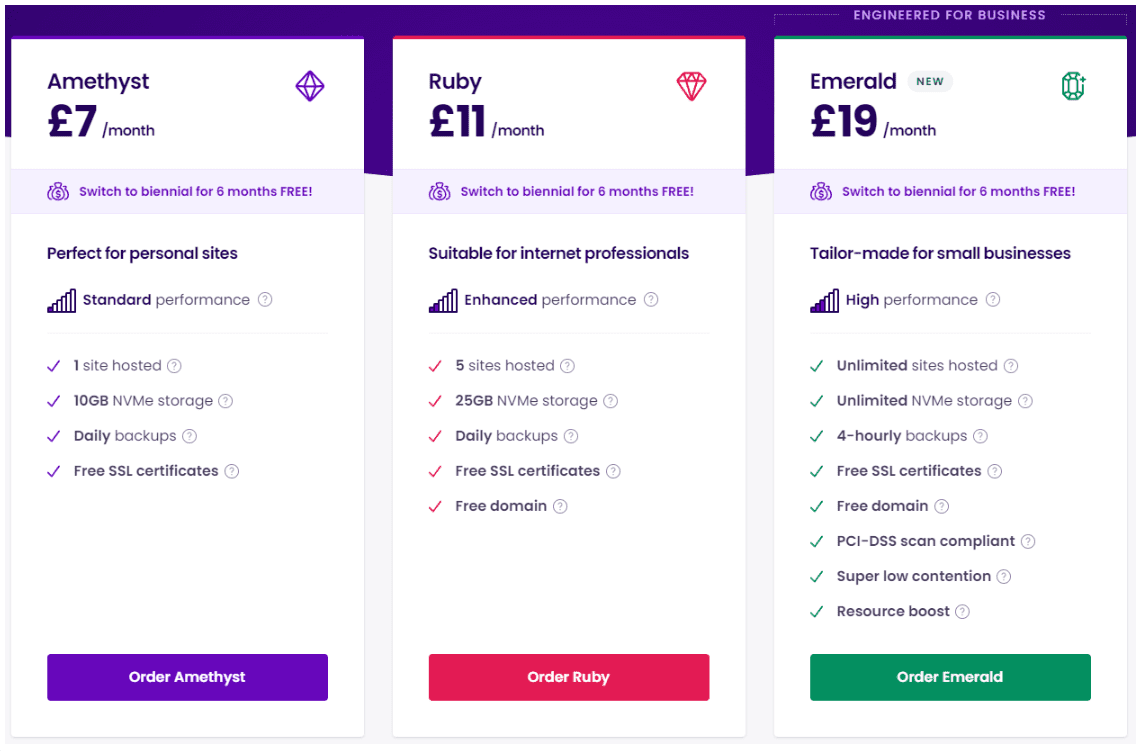Open help icon next to 25GB NVMe storage
Image resolution: width=1139 pixels, height=751 pixels.
610,401
